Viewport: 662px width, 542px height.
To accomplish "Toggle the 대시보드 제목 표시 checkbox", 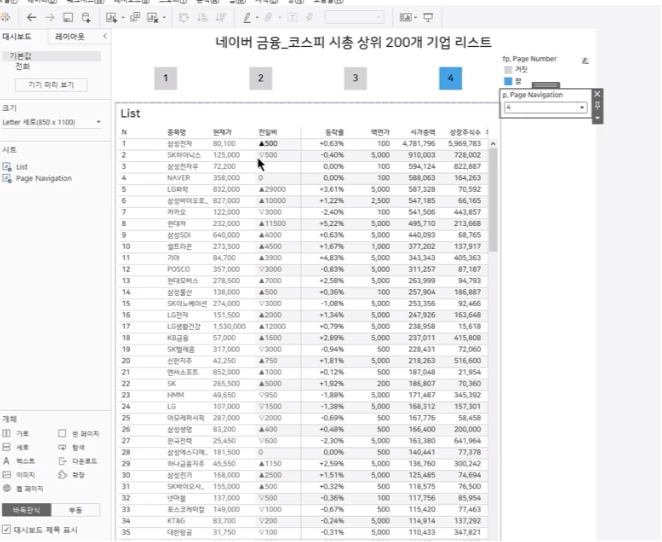I will 6,529.
